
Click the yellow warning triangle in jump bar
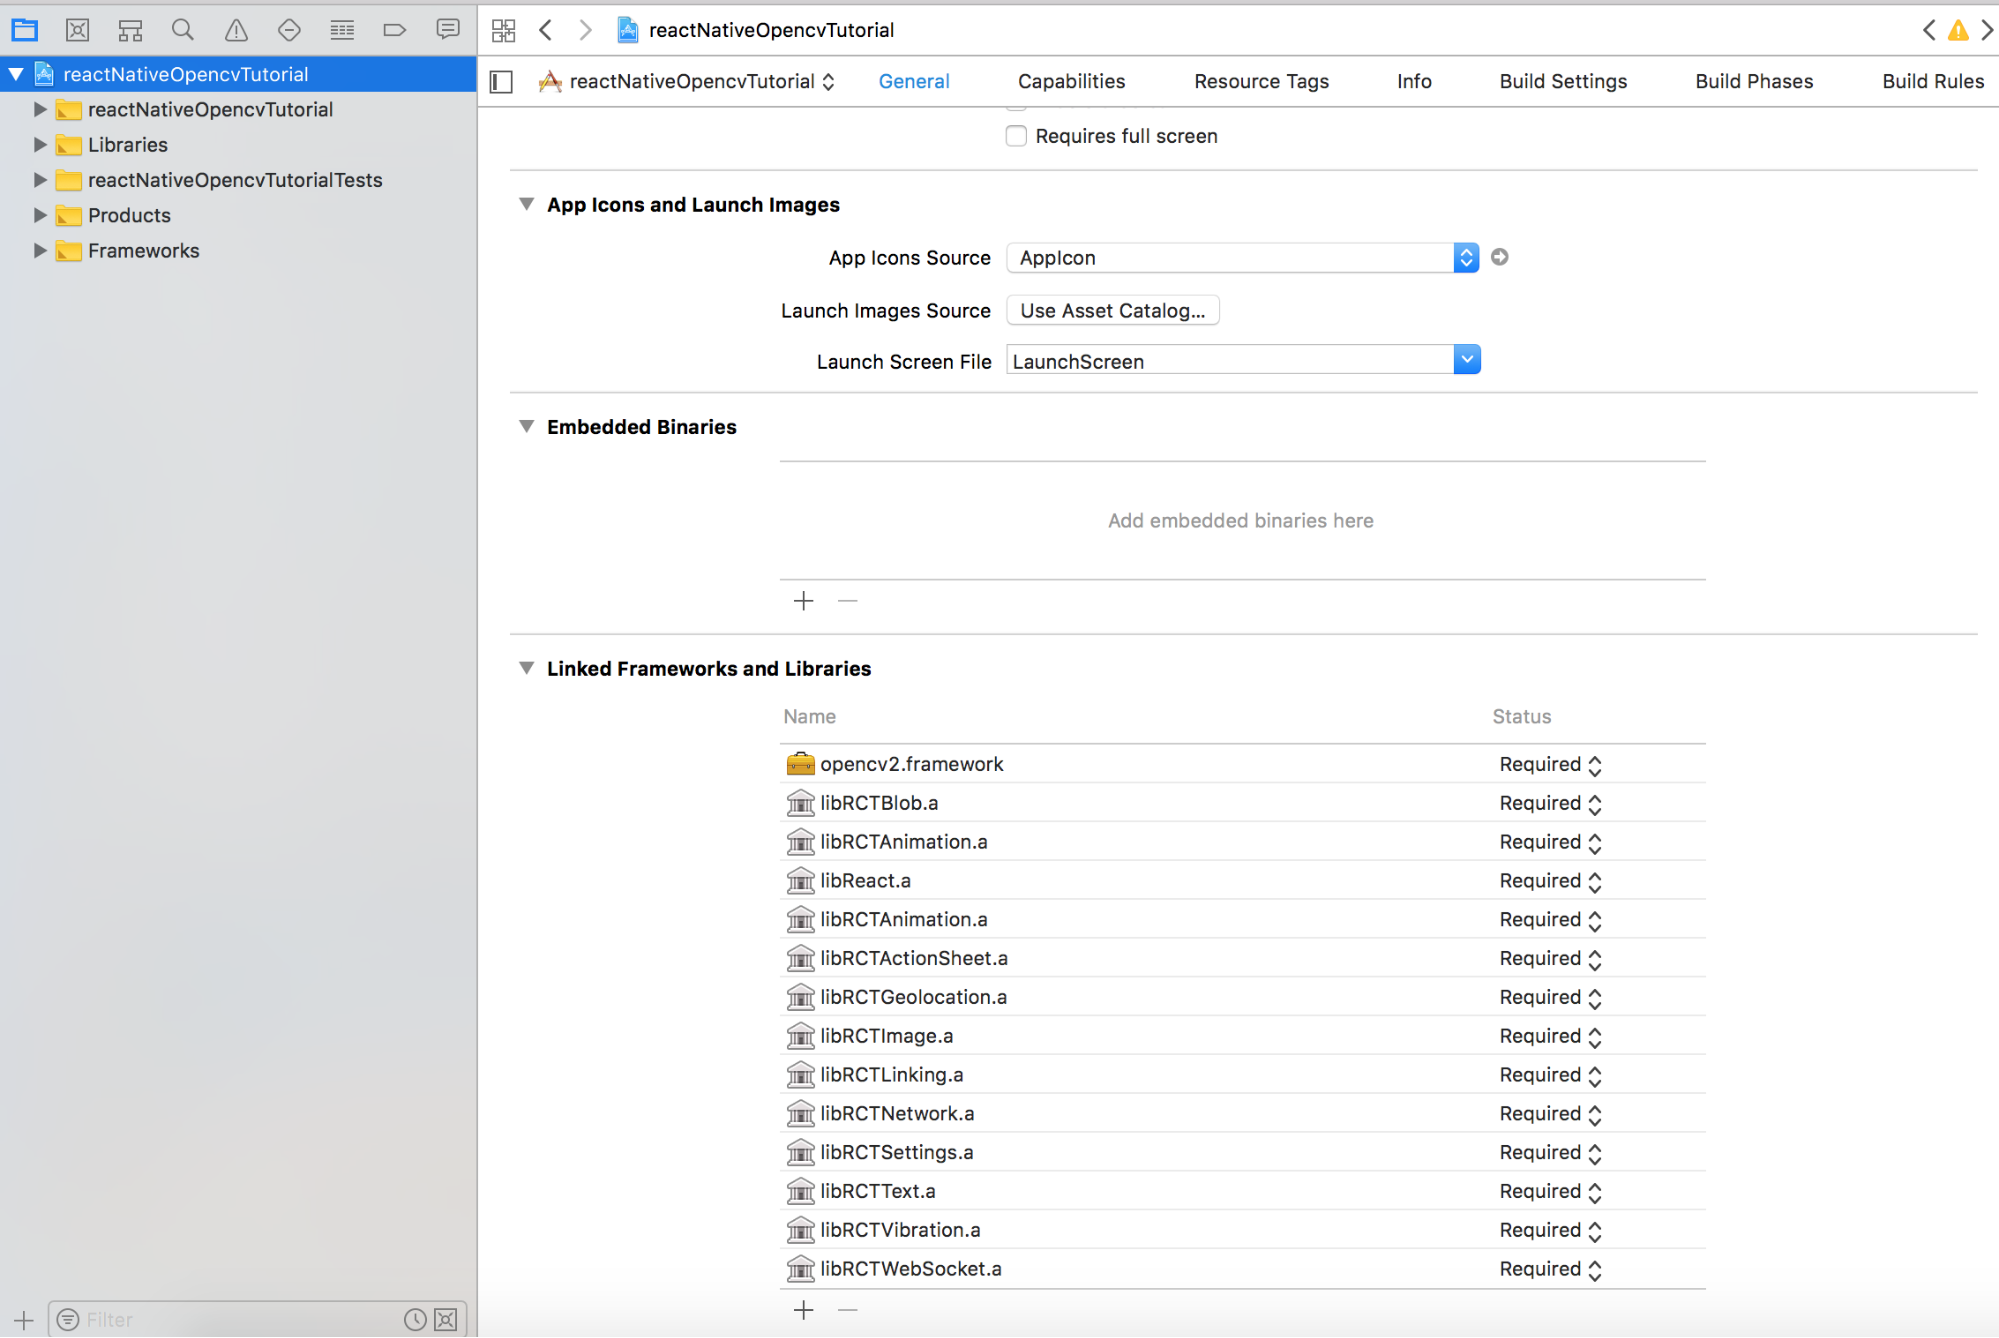pos(1958,30)
